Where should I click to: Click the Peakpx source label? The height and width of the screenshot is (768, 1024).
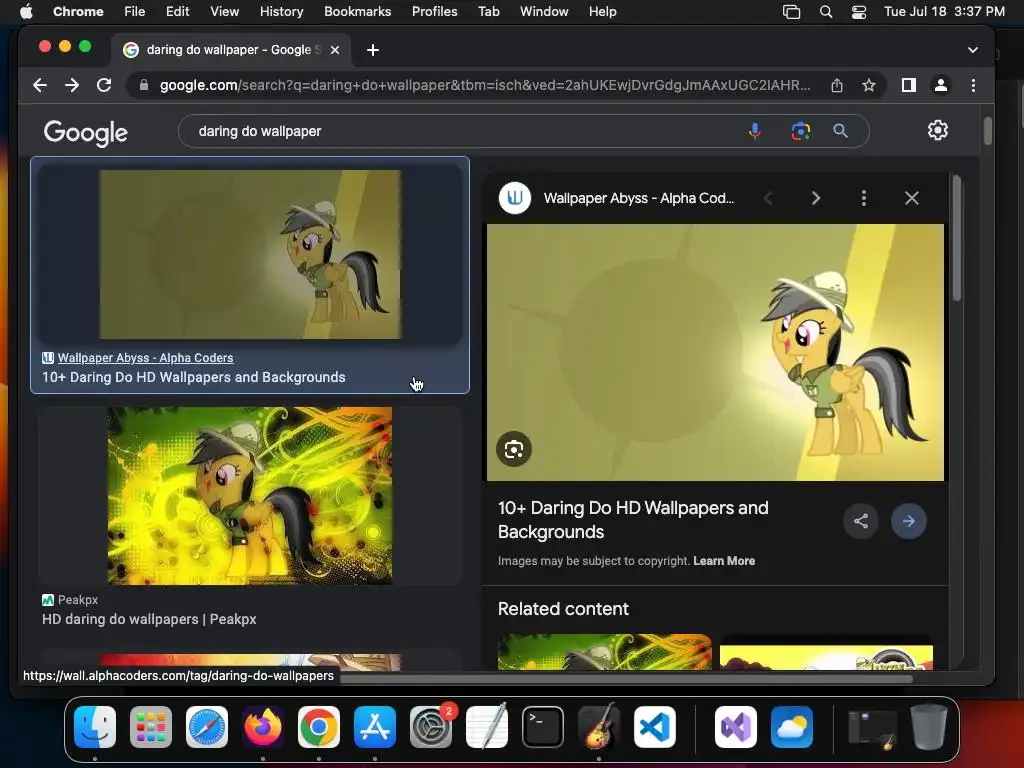(78, 600)
